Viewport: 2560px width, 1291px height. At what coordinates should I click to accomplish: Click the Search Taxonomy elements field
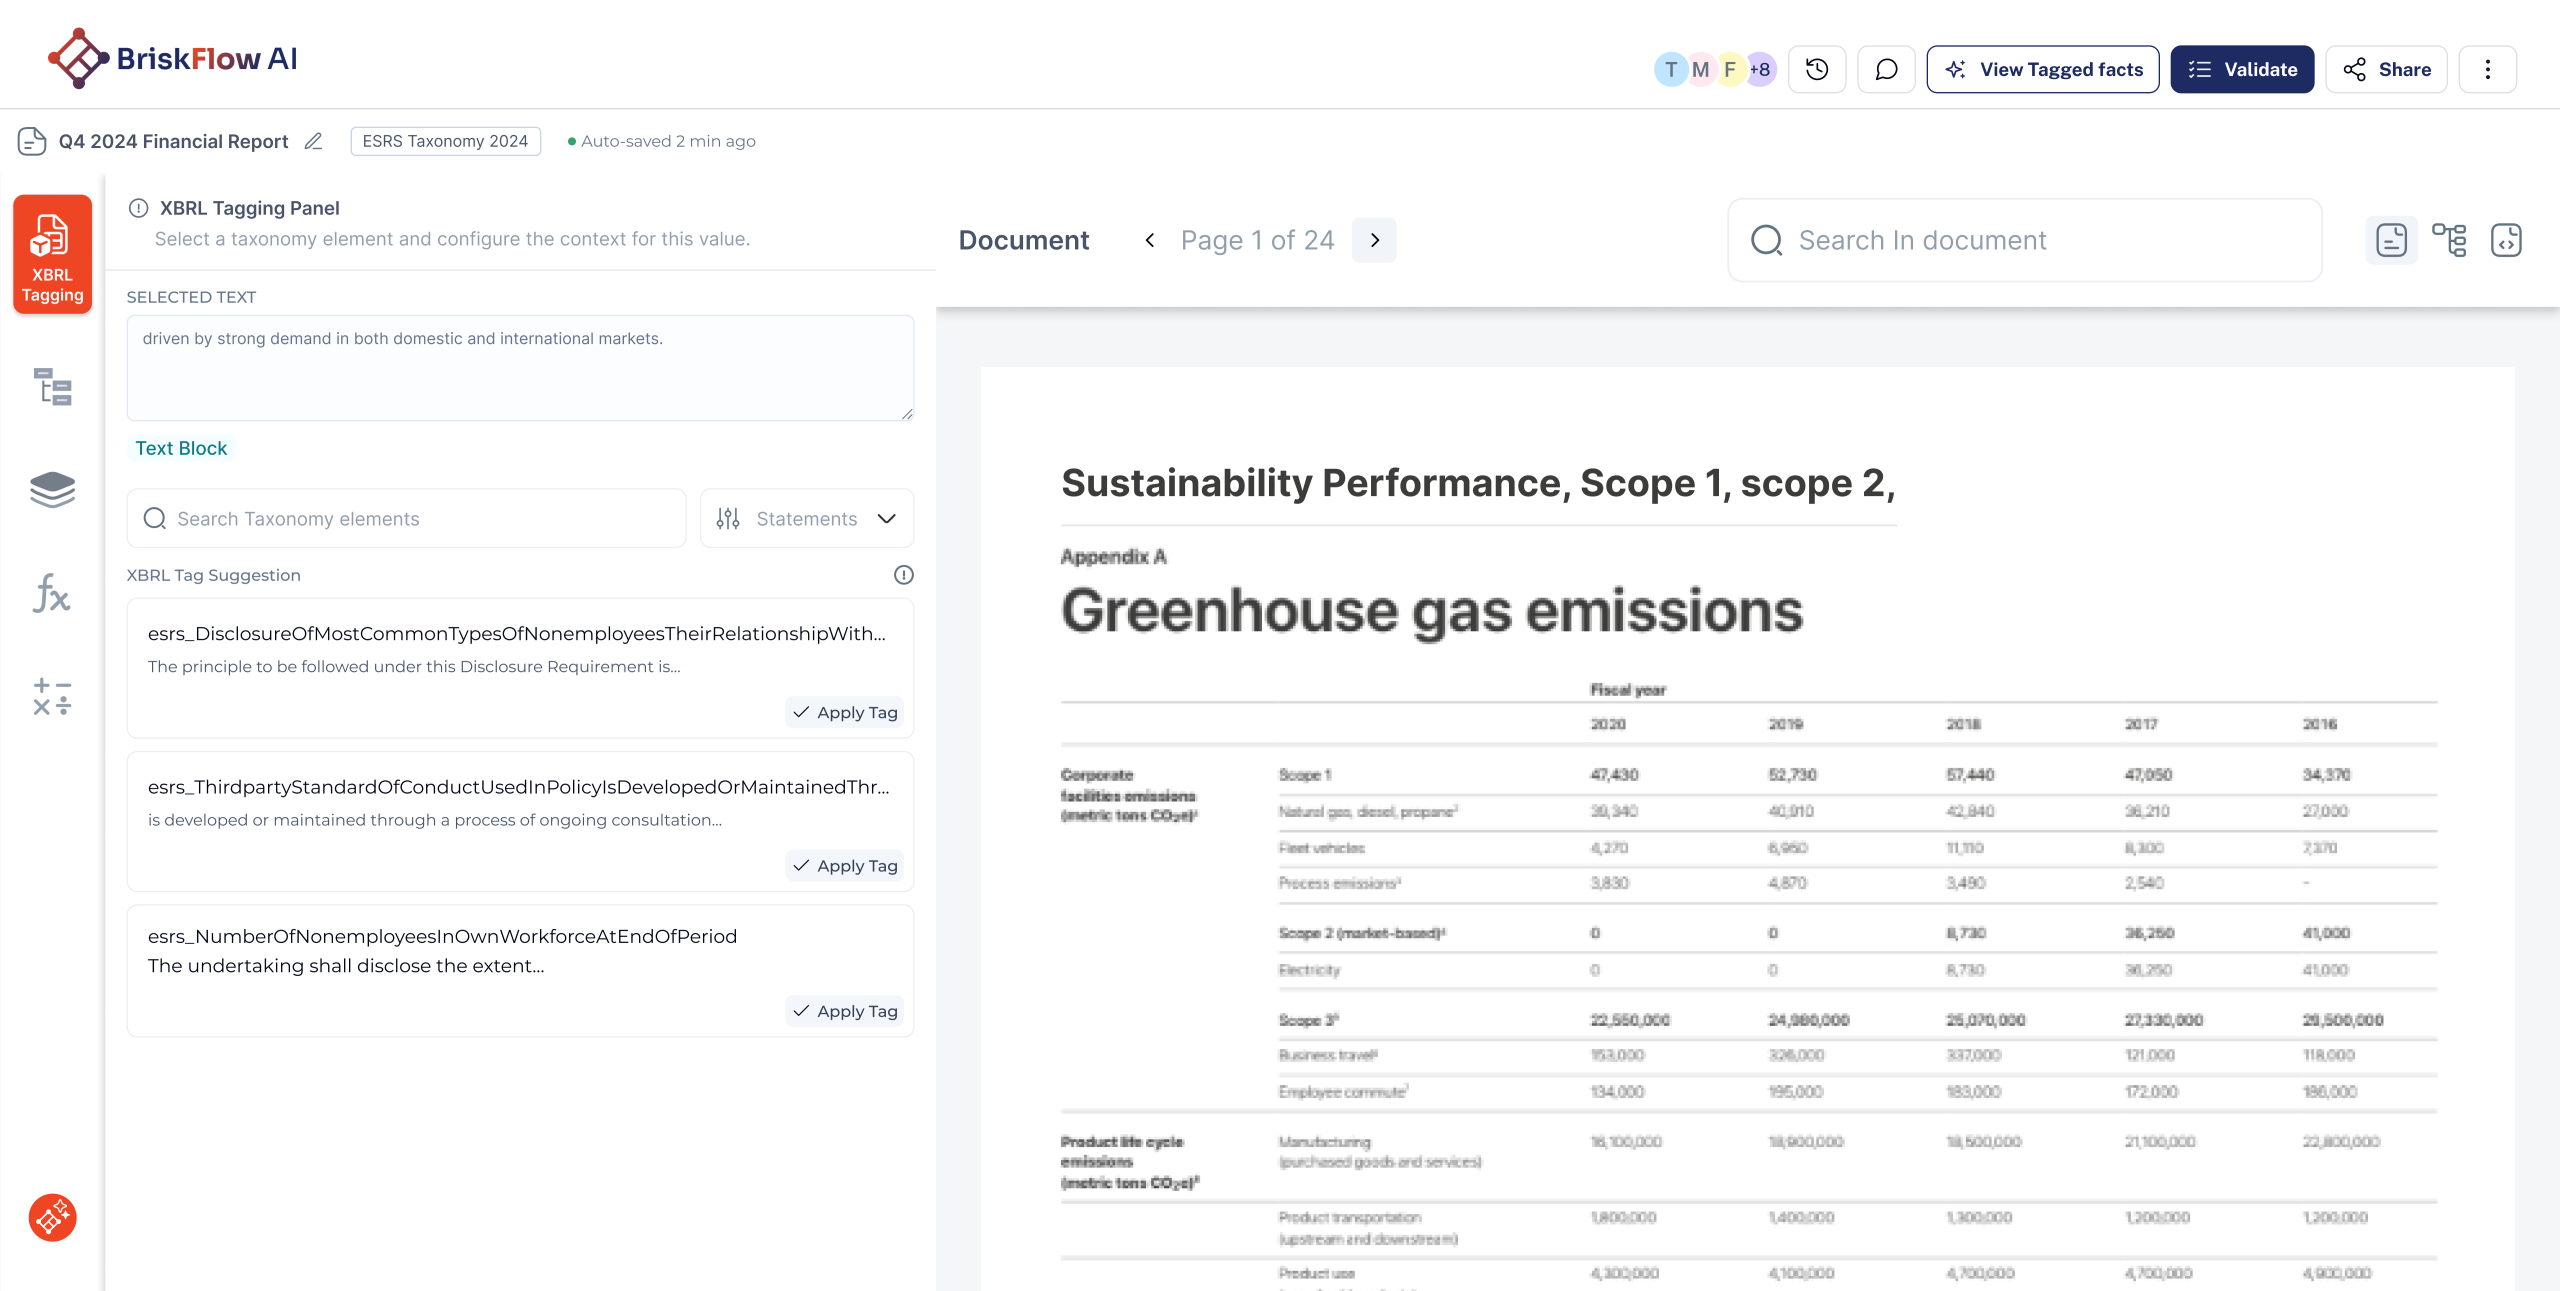[x=406, y=518]
